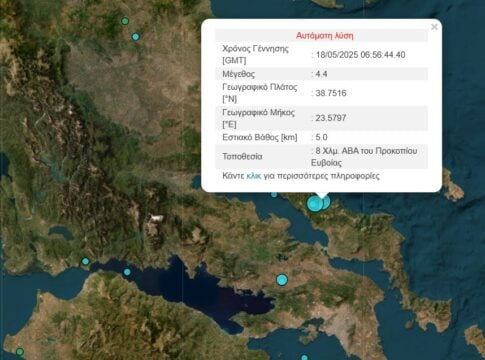The image size is (485, 360).
Task: Click the Μέγεθος magnitude value 4.4
Action: click(x=321, y=74)
